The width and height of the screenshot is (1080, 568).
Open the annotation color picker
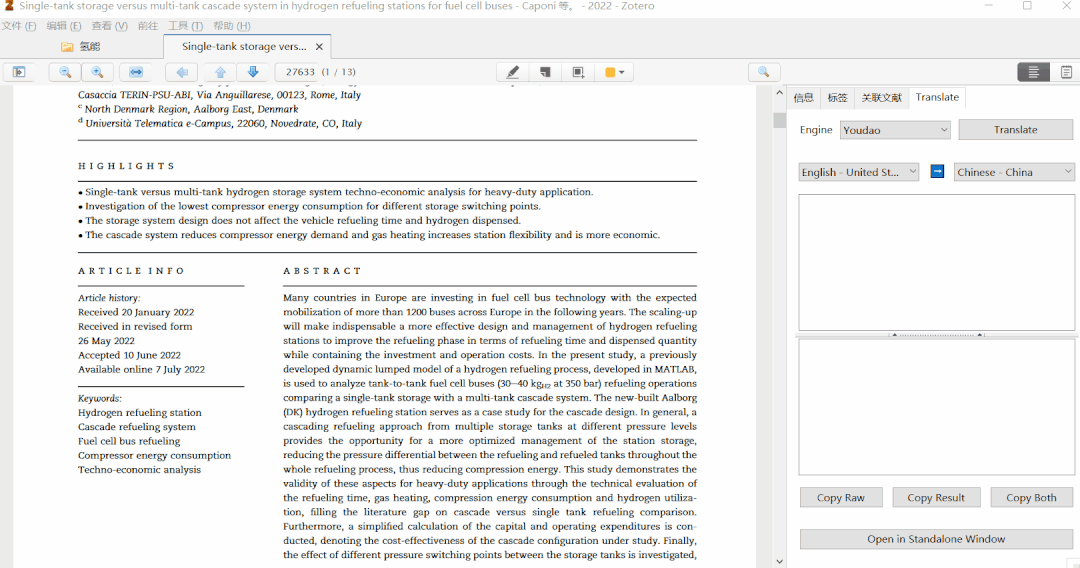615,72
